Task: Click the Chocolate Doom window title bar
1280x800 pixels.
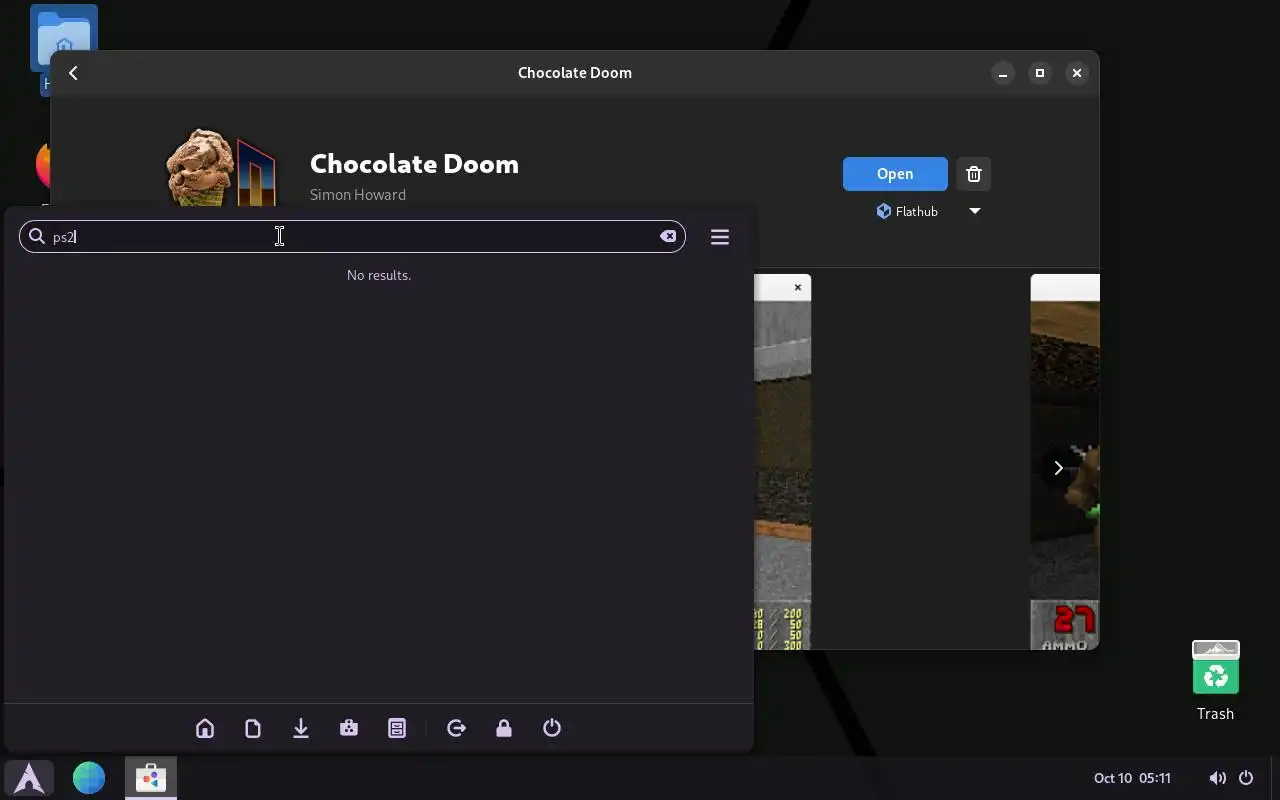Action: pos(575,73)
